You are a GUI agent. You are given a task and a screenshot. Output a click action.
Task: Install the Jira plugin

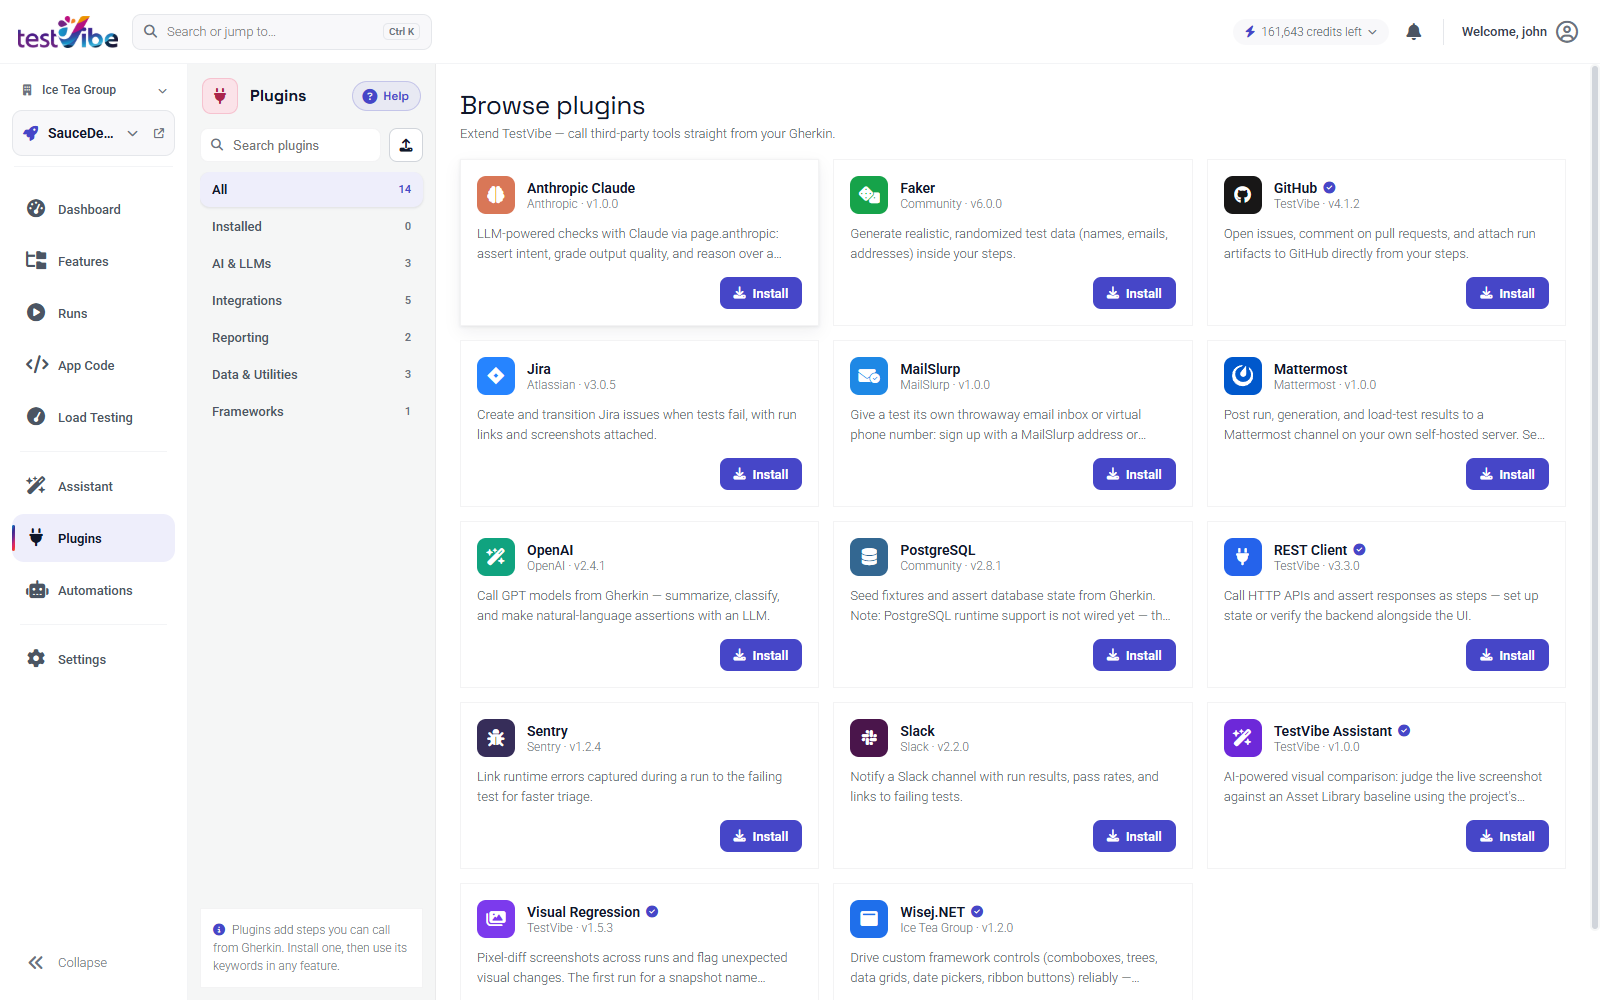[x=761, y=474]
